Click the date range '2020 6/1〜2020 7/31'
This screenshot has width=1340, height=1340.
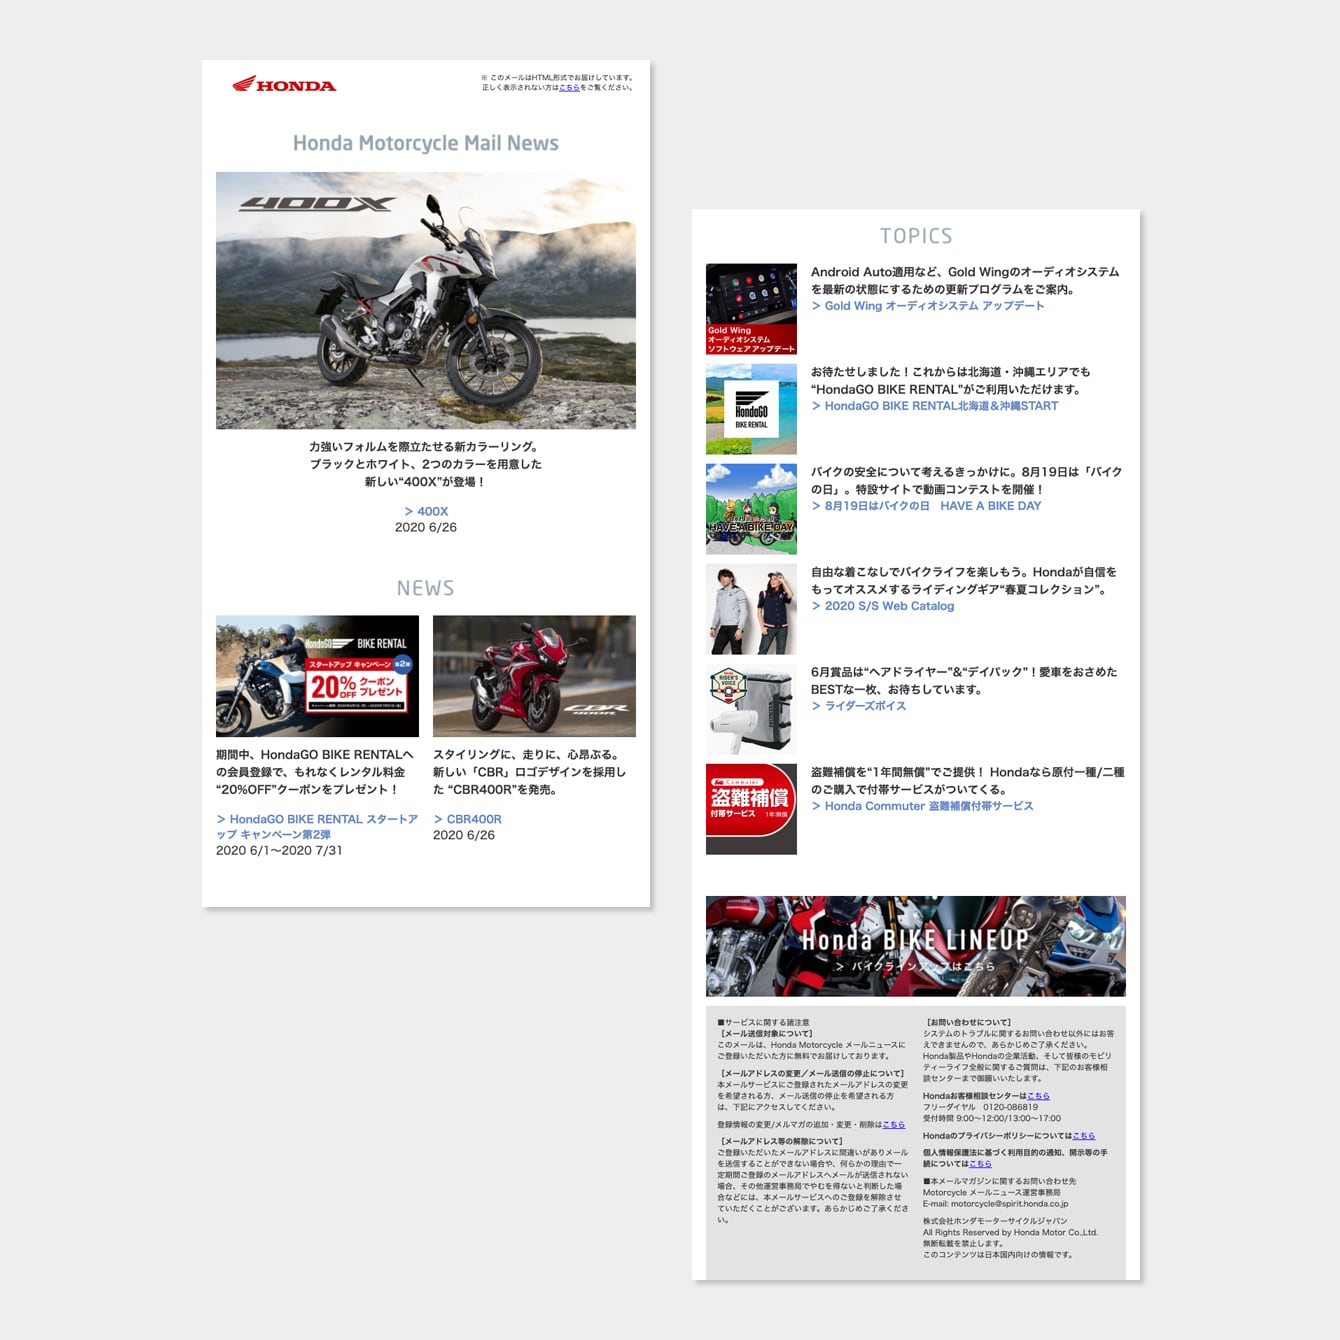pyautogui.click(x=279, y=850)
